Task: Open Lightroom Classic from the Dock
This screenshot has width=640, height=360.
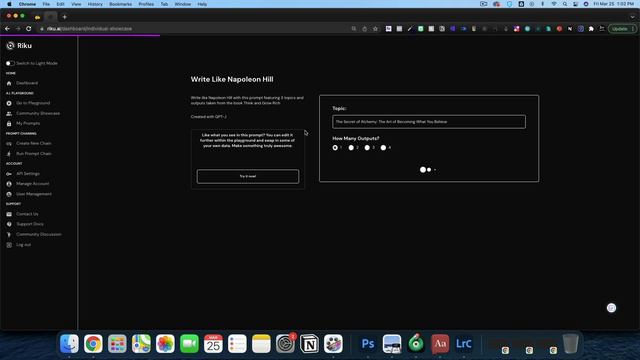Action: coord(464,344)
